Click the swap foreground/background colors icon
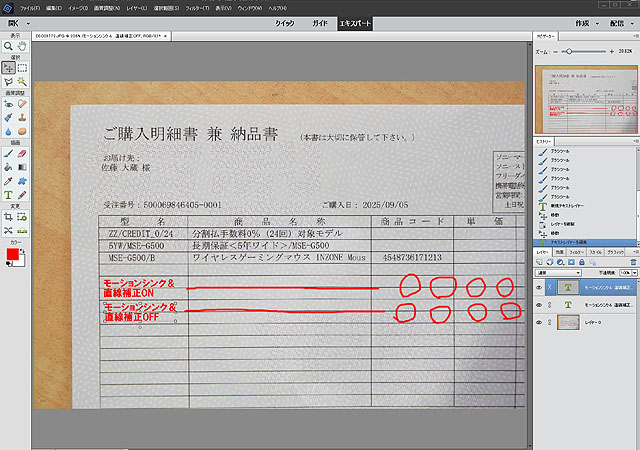Screen dimensions: 640x450 tap(23, 251)
